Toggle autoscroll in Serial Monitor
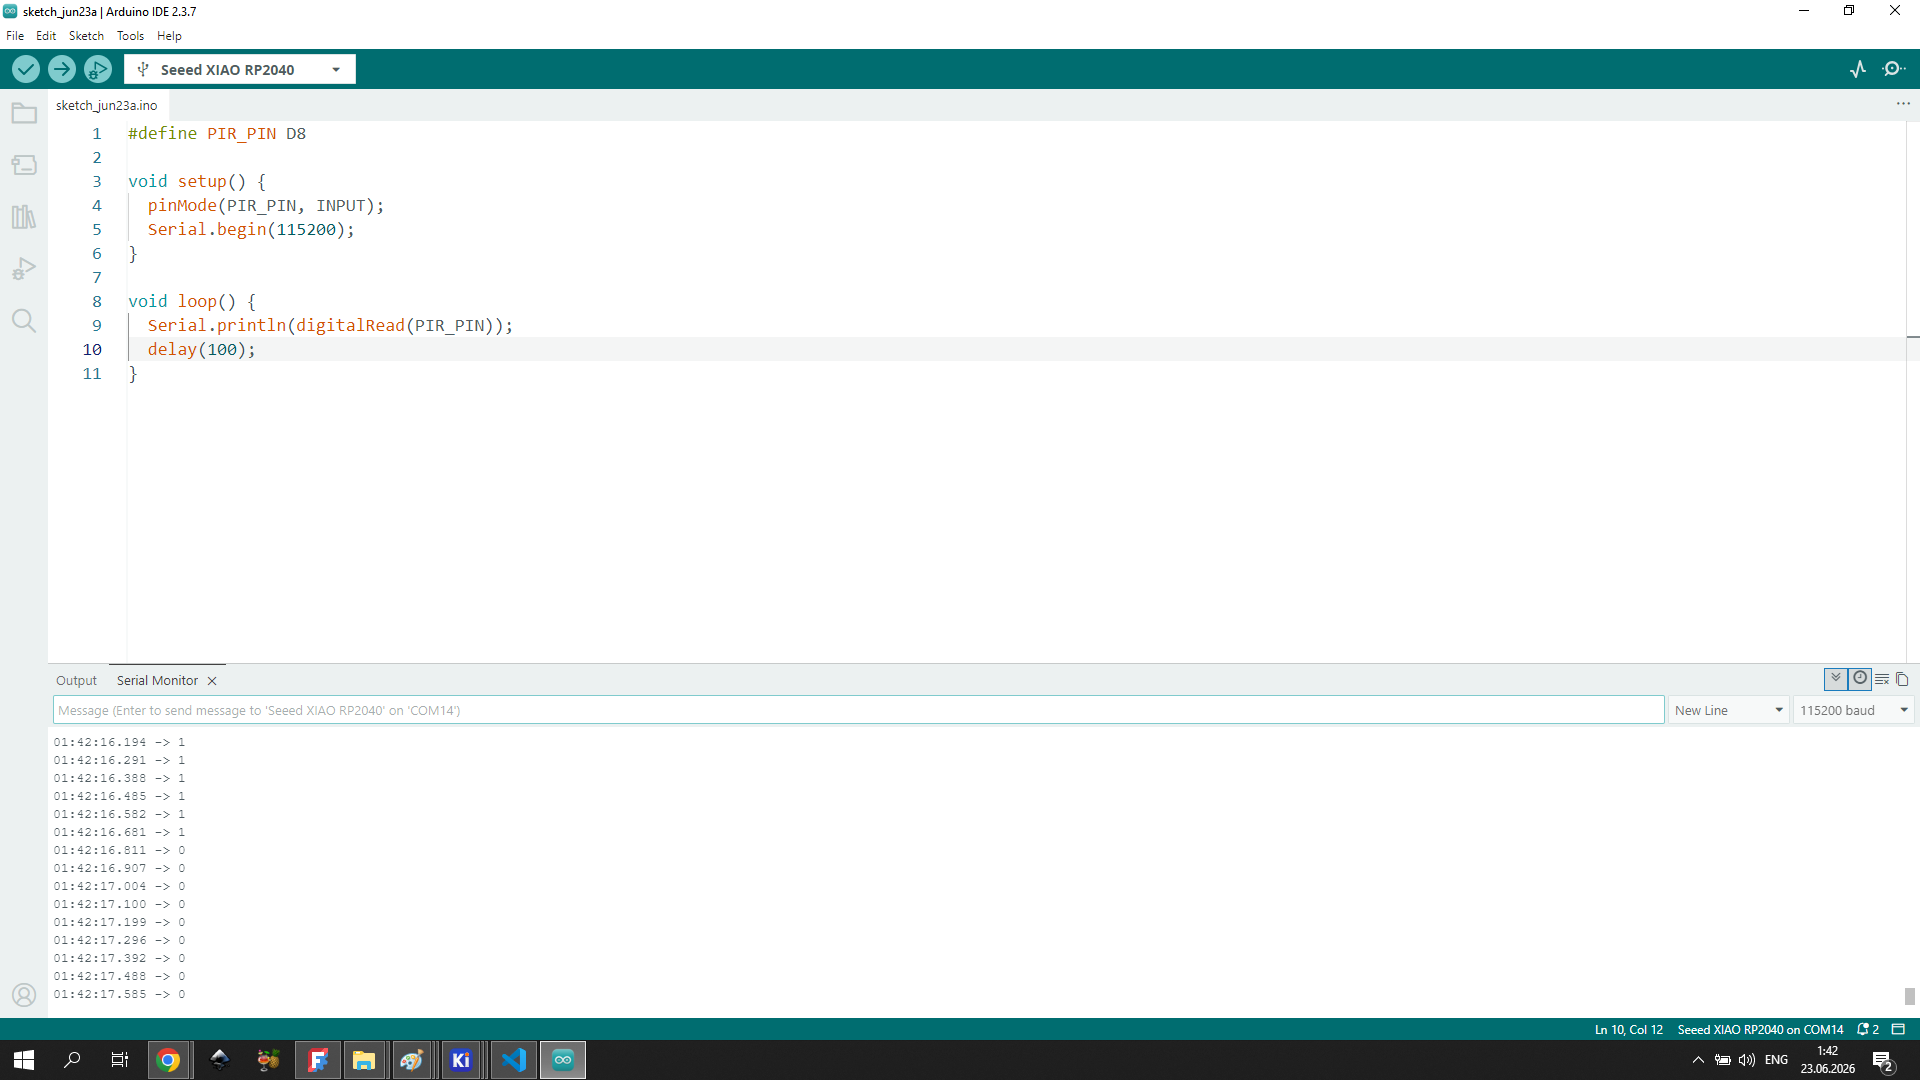The width and height of the screenshot is (1920, 1080). coord(1836,679)
